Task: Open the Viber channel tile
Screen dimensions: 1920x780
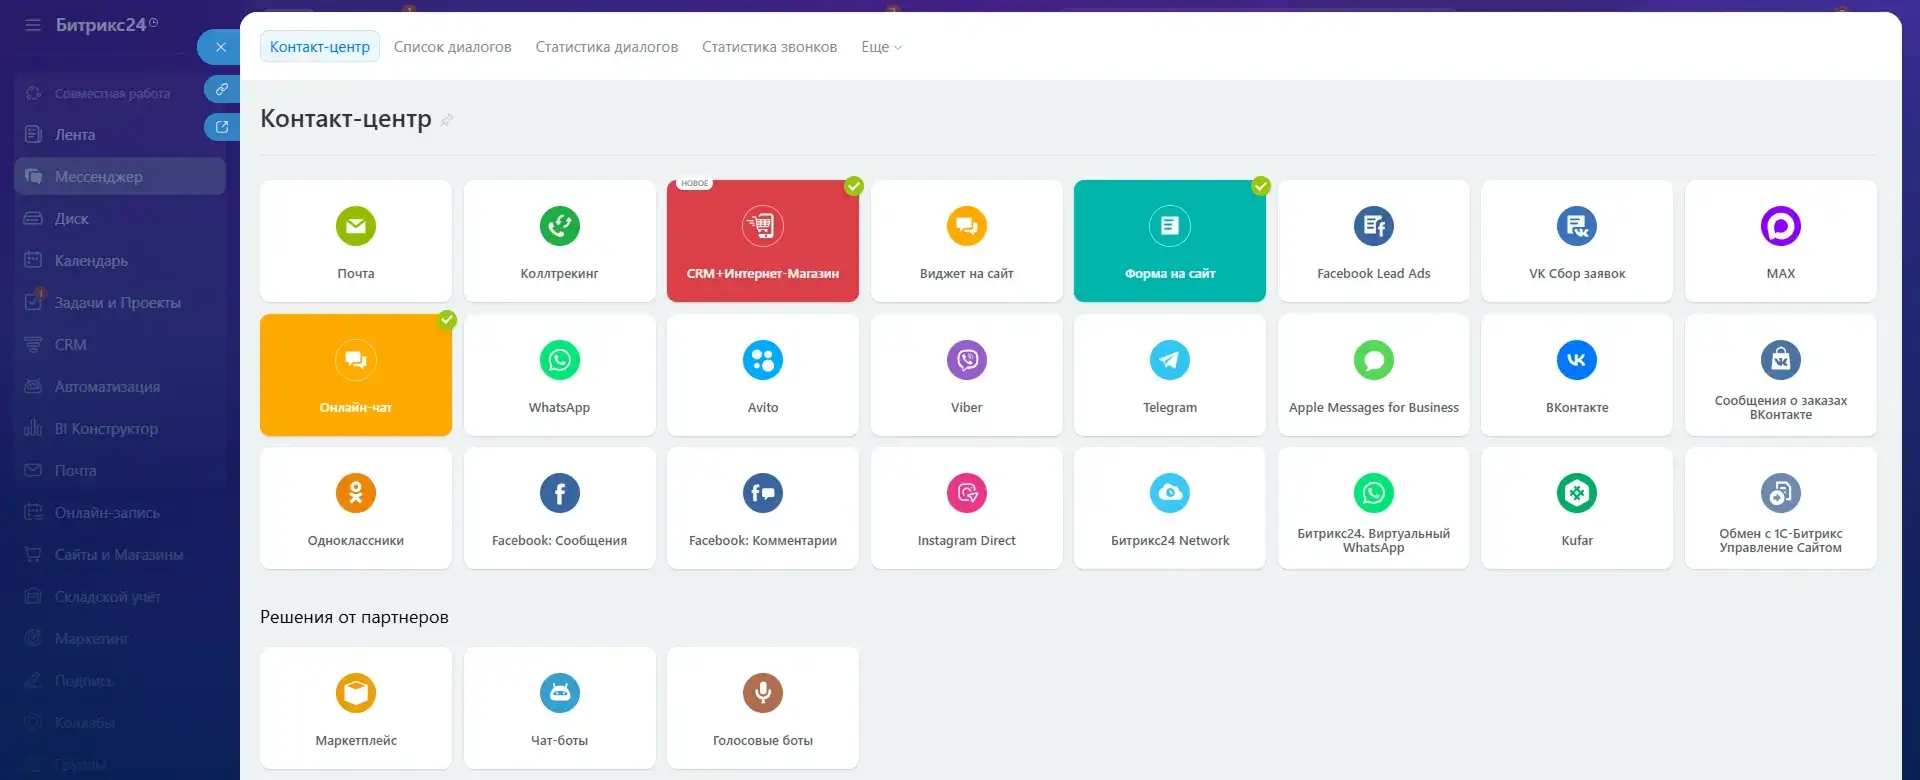Action: pos(966,375)
